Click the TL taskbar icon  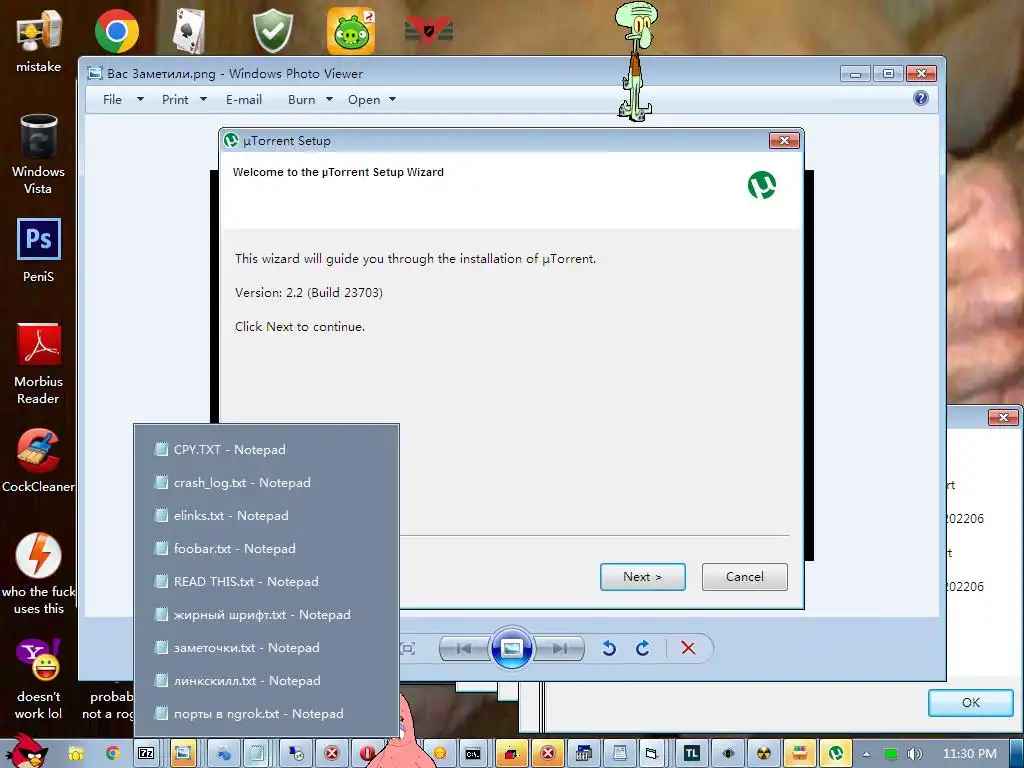tap(692, 754)
